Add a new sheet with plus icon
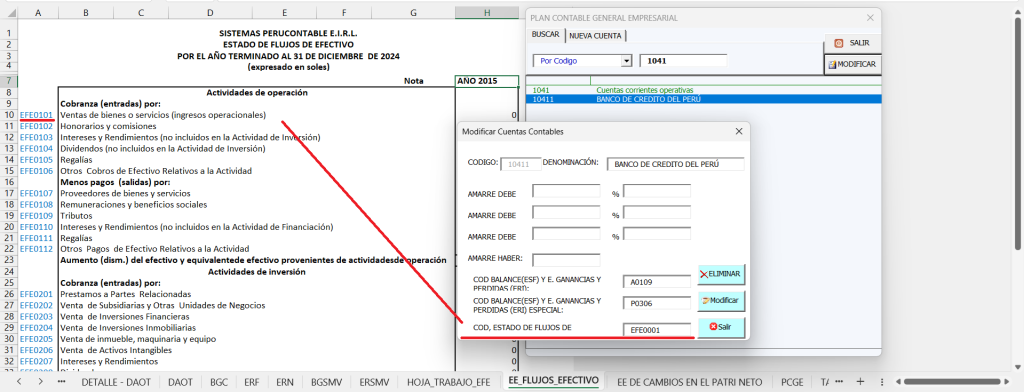The image size is (1024, 392). [x=861, y=382]
